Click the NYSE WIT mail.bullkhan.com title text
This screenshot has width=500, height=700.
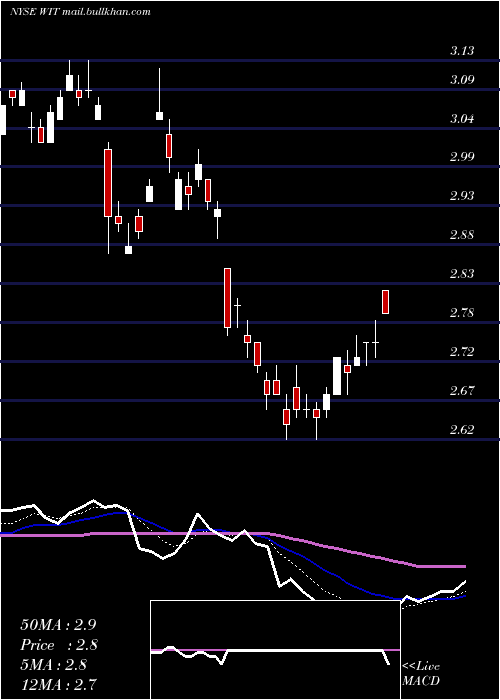pos(80,12)
